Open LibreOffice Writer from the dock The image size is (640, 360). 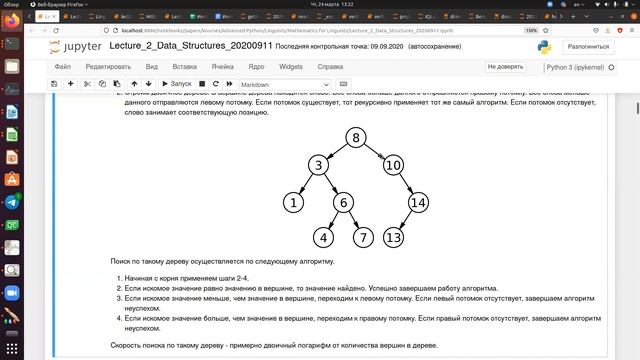tap(12, 112)
